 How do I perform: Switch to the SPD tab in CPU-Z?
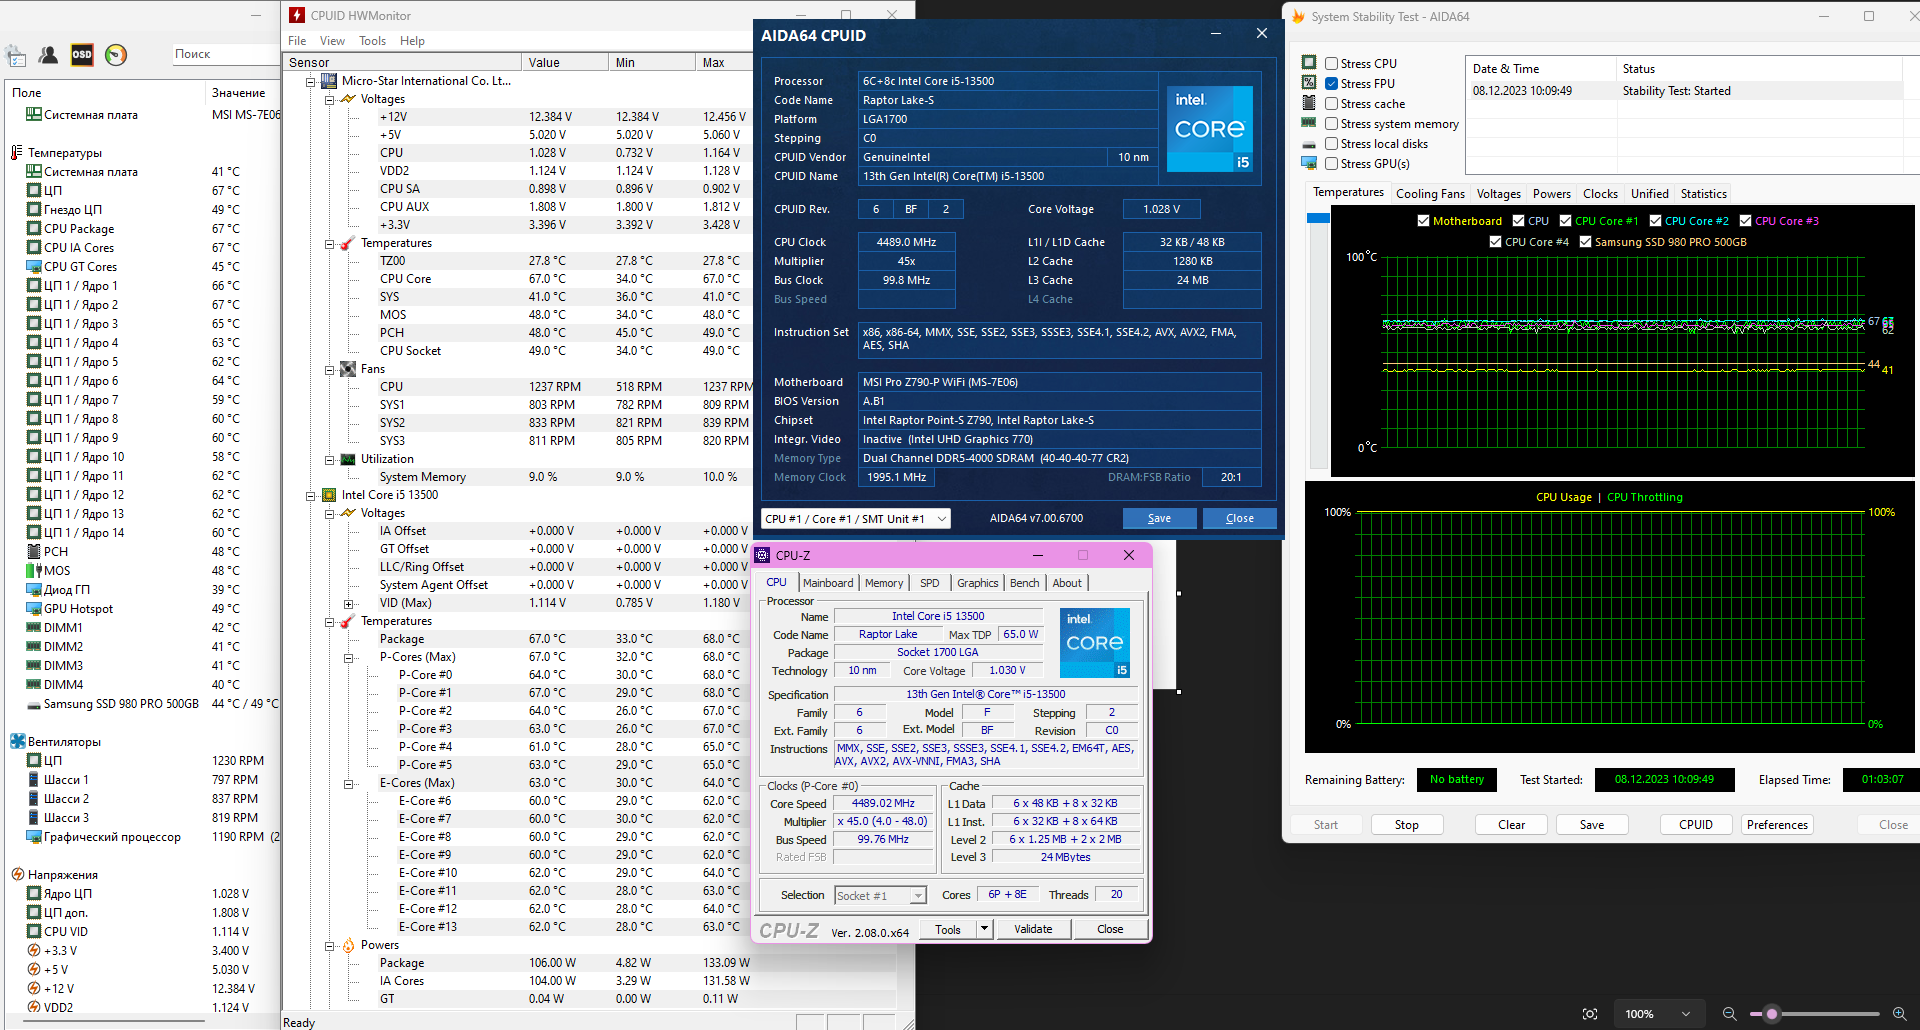[x=930, y=583]
